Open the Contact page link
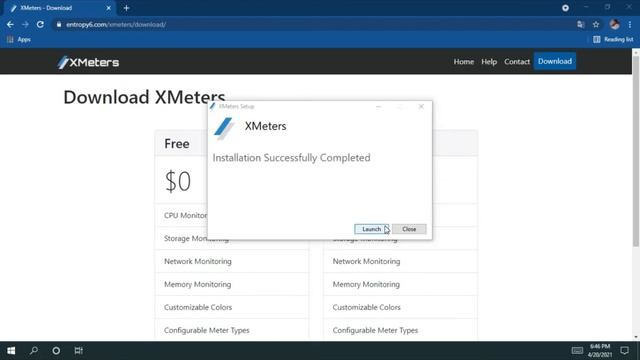 (517, 62)
